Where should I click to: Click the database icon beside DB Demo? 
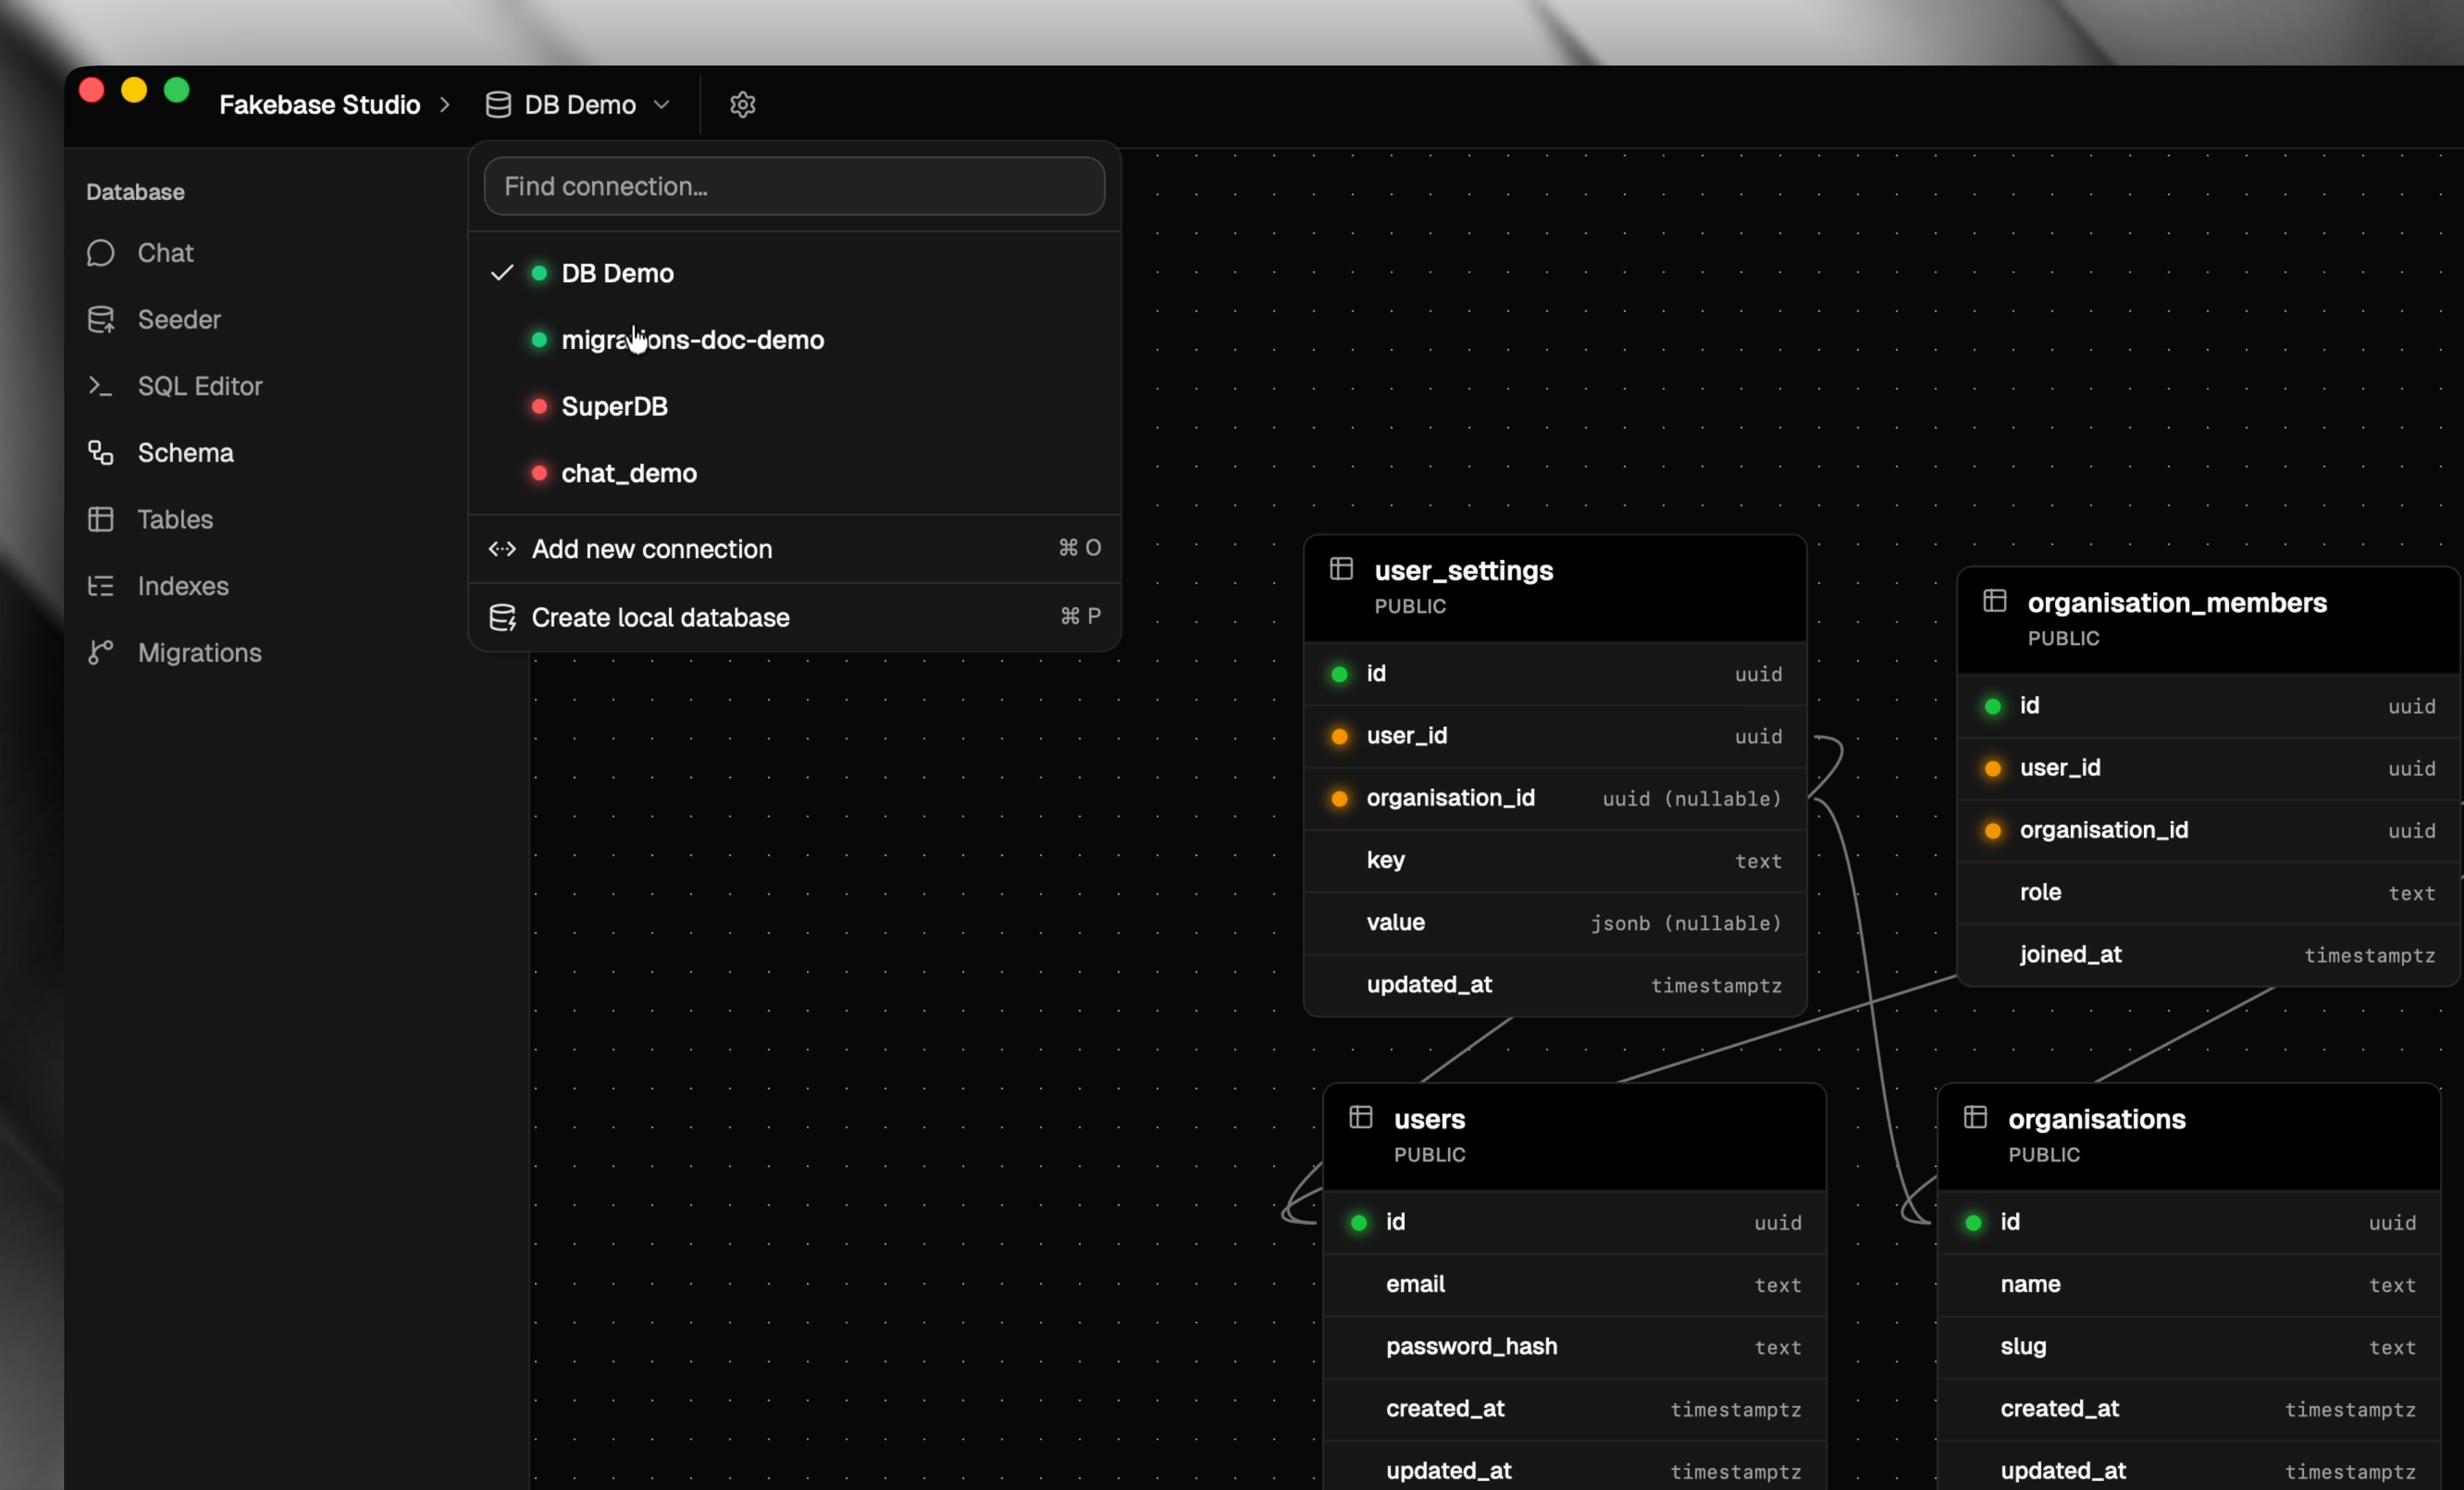pyautogui.click(x=498, y=104)
